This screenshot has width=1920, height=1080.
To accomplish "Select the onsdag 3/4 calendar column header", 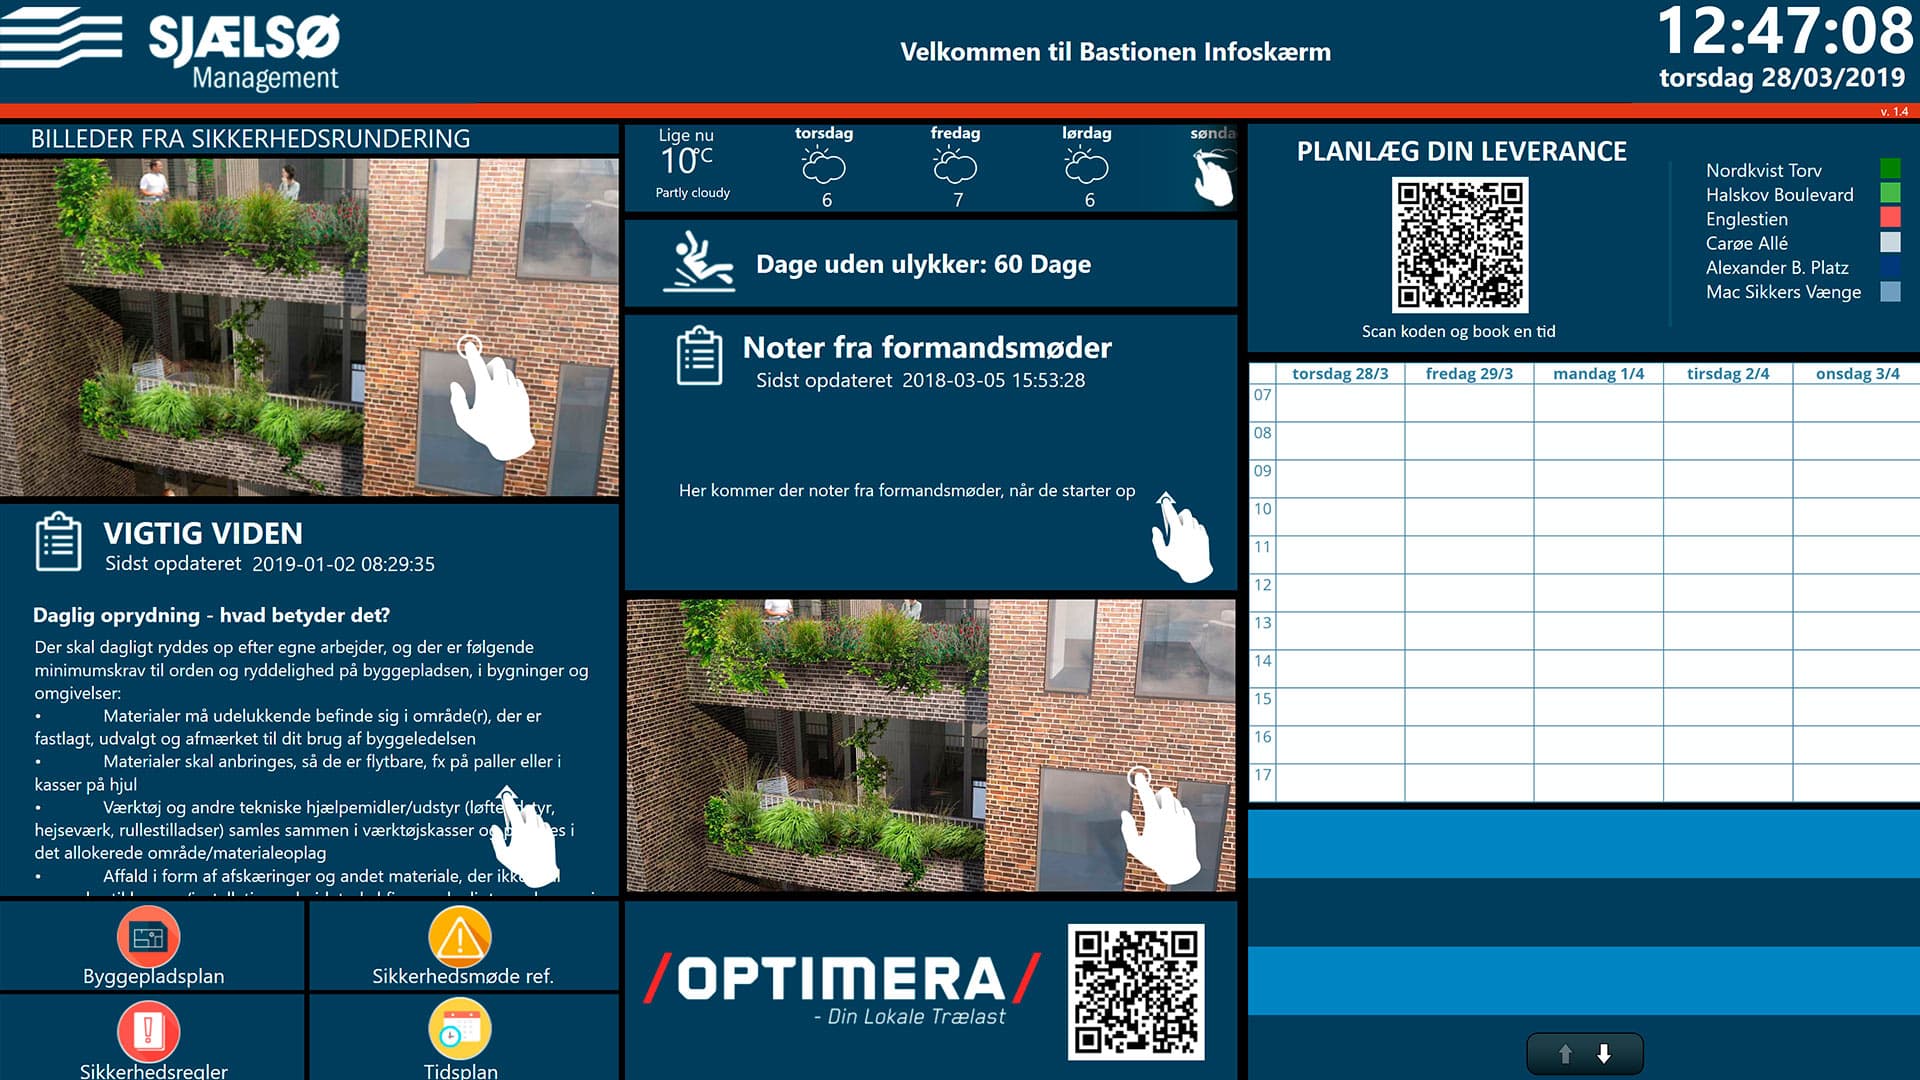I will (1857, 373).
